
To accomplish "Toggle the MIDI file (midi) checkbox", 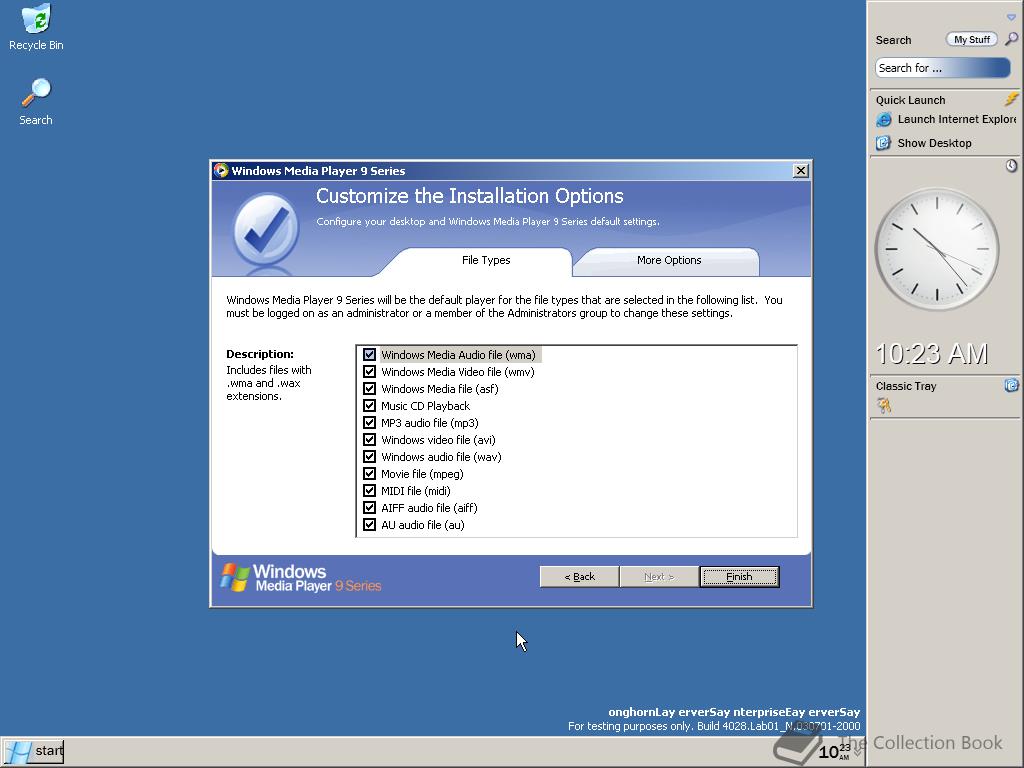I will pyautogui.click(x=370, y=490).
